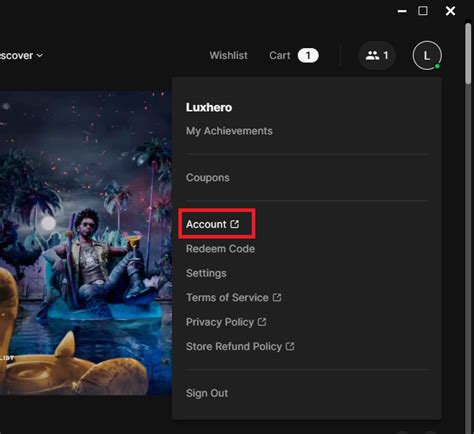
Task: Open the Cart
Action: (x=280, y=55)
